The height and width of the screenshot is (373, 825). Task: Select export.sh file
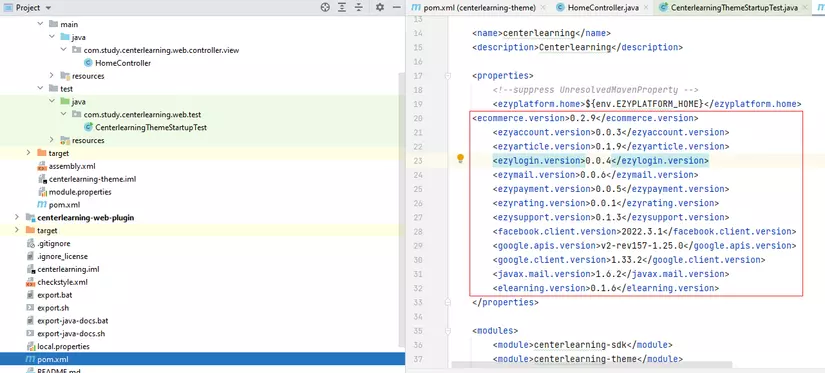pos(53,308)
